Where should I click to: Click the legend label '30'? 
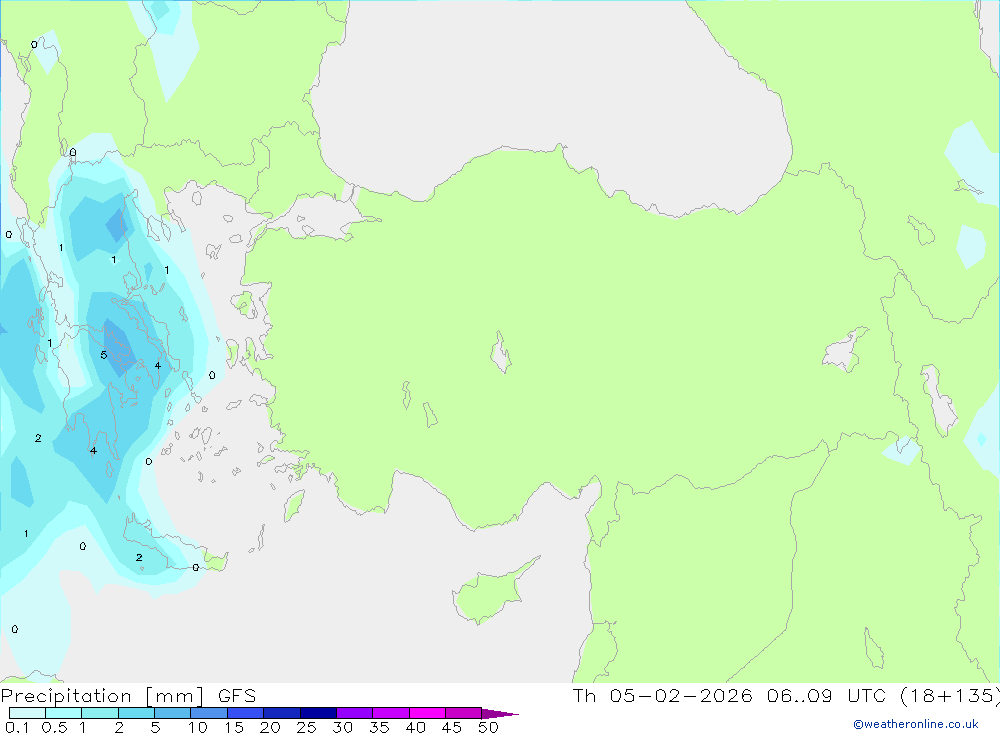(343, 727)
